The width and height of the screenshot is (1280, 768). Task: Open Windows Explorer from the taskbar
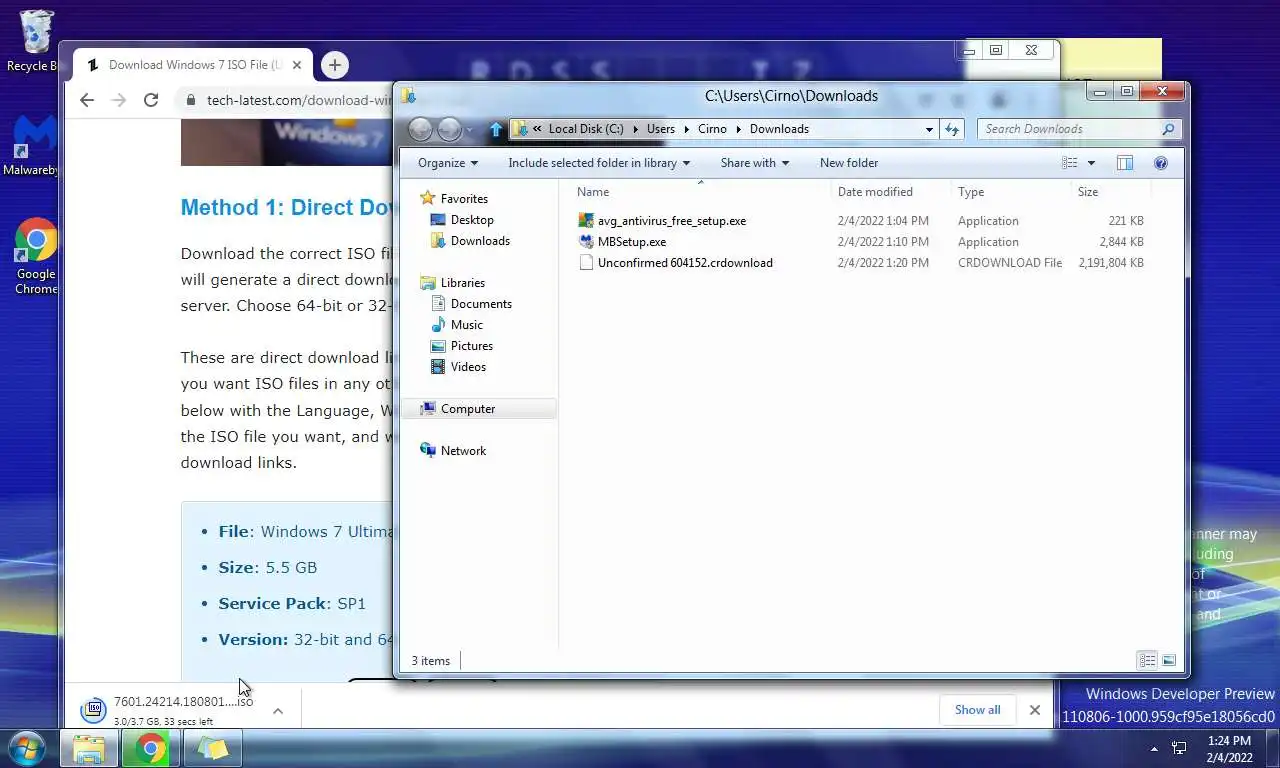tap(89, 748)
